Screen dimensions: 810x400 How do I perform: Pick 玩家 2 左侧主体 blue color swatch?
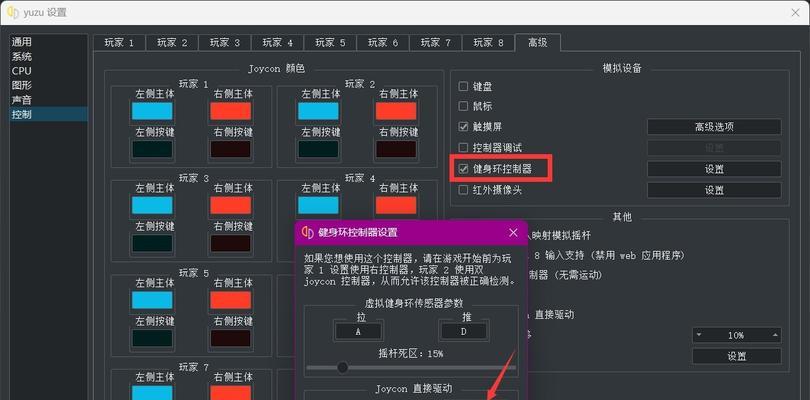click(318, 111)
